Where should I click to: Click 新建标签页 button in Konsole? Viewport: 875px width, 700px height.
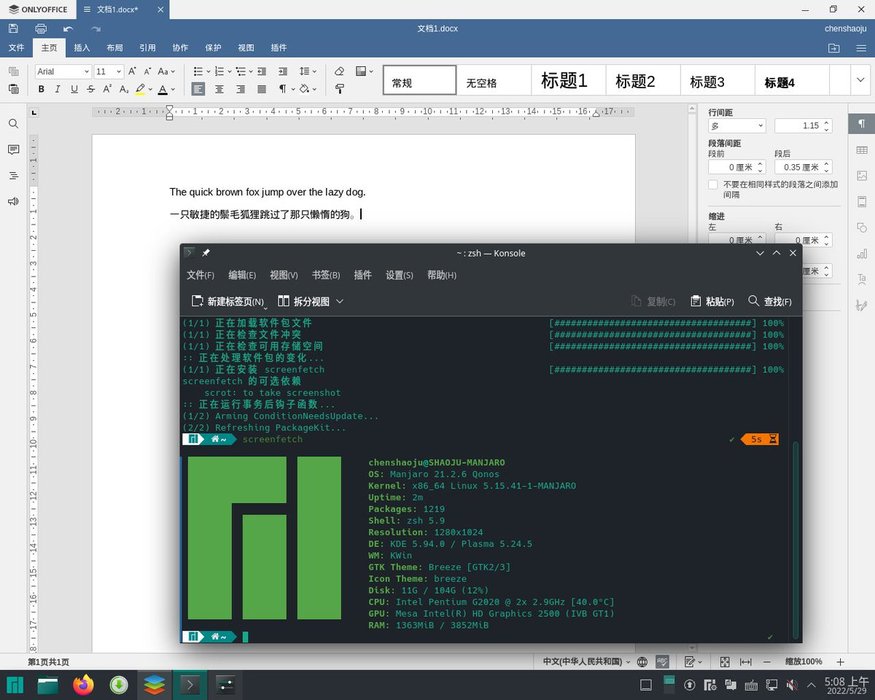click(228, 301)
